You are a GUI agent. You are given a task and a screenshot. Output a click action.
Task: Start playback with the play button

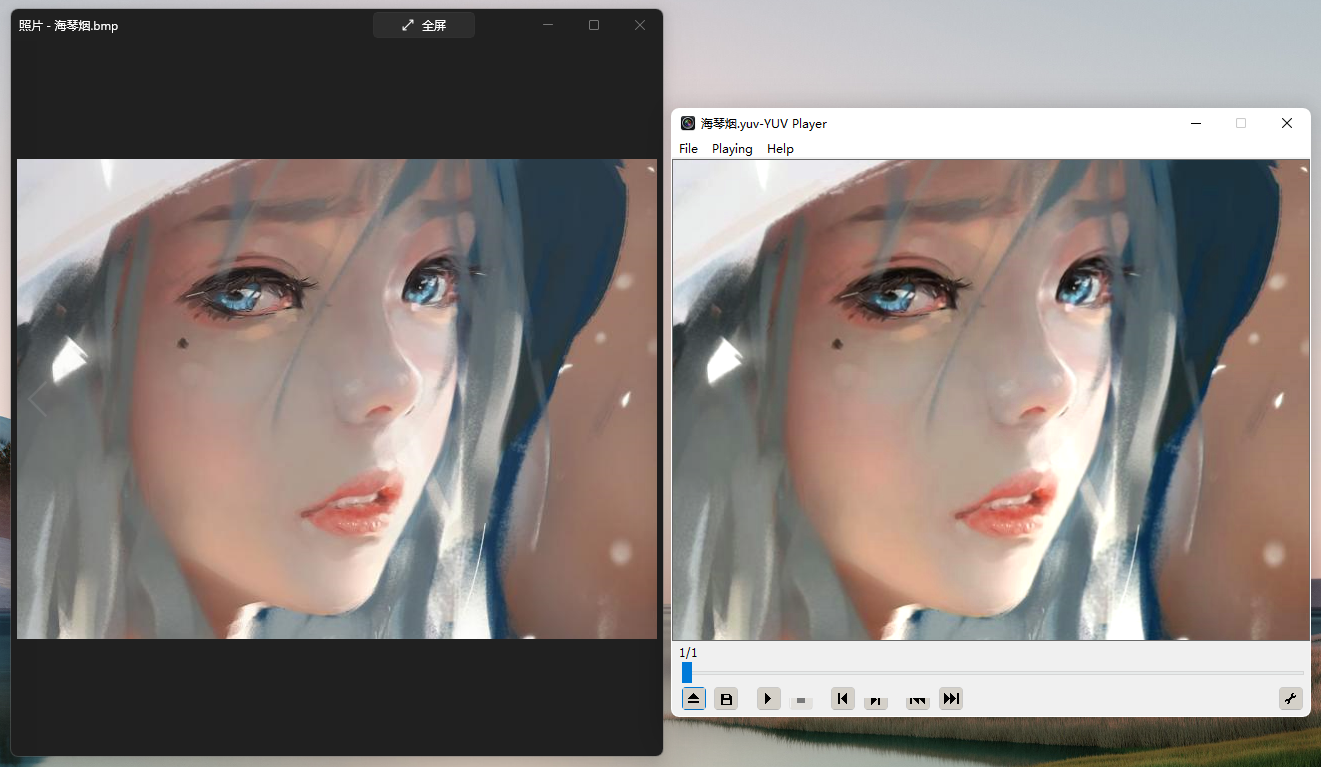click(x=768, y=699)
